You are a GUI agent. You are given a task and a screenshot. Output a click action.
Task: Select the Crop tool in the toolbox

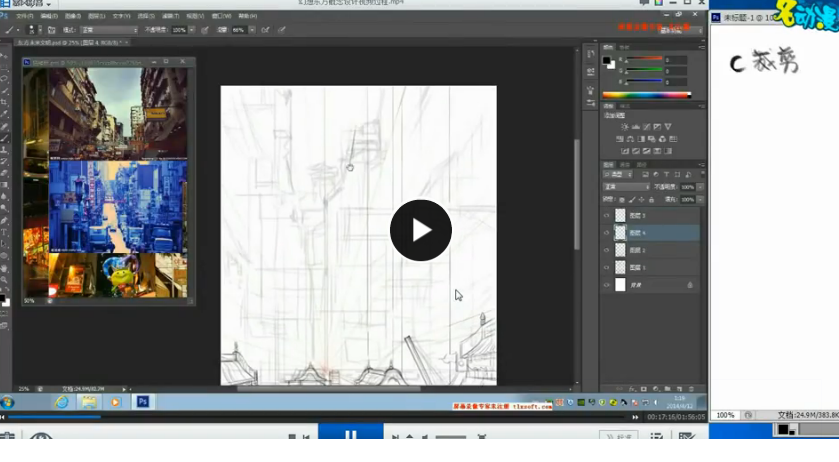(x=4, y=102)
